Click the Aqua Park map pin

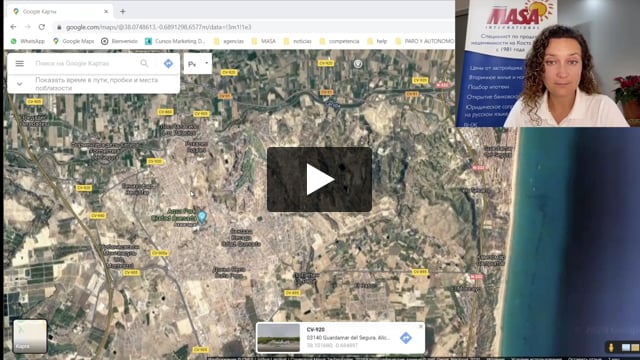point(202,216)
